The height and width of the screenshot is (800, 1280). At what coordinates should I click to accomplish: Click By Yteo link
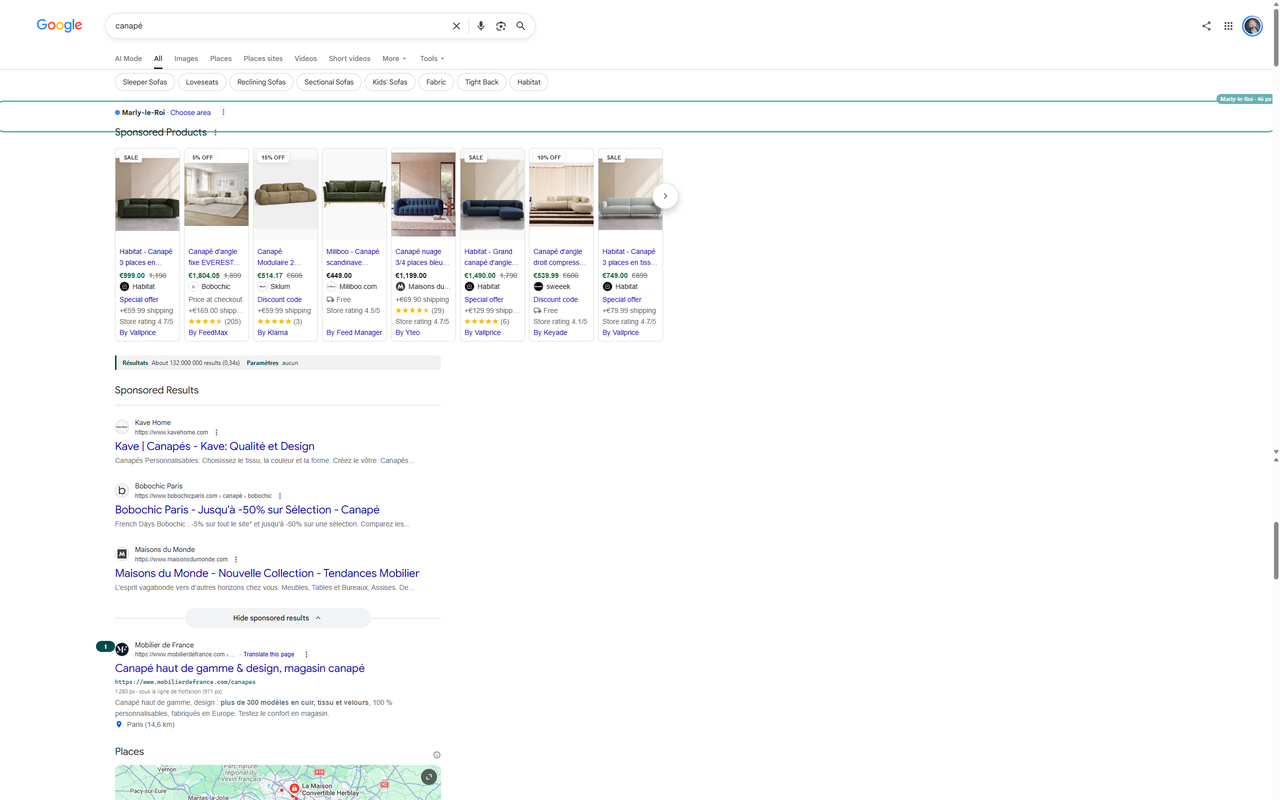pos(407,333)
